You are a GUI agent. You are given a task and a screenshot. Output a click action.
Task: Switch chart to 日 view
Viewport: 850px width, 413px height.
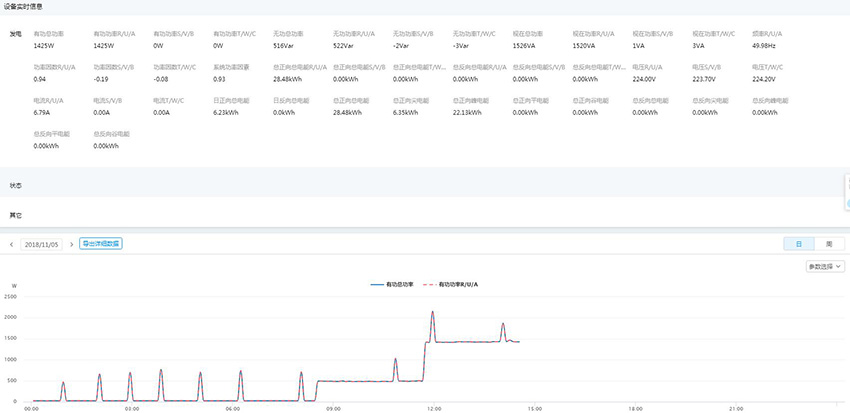(x=798, y=244)
